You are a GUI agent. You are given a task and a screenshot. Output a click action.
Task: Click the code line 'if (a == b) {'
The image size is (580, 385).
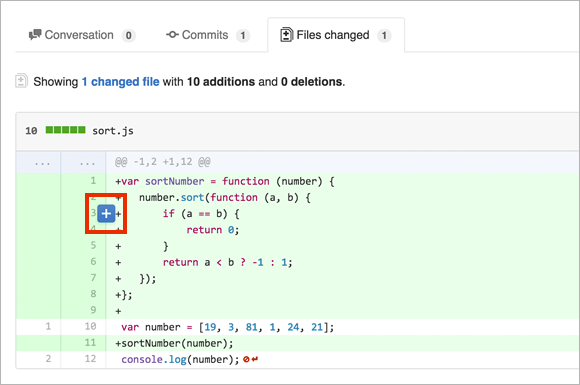point(201,214)
